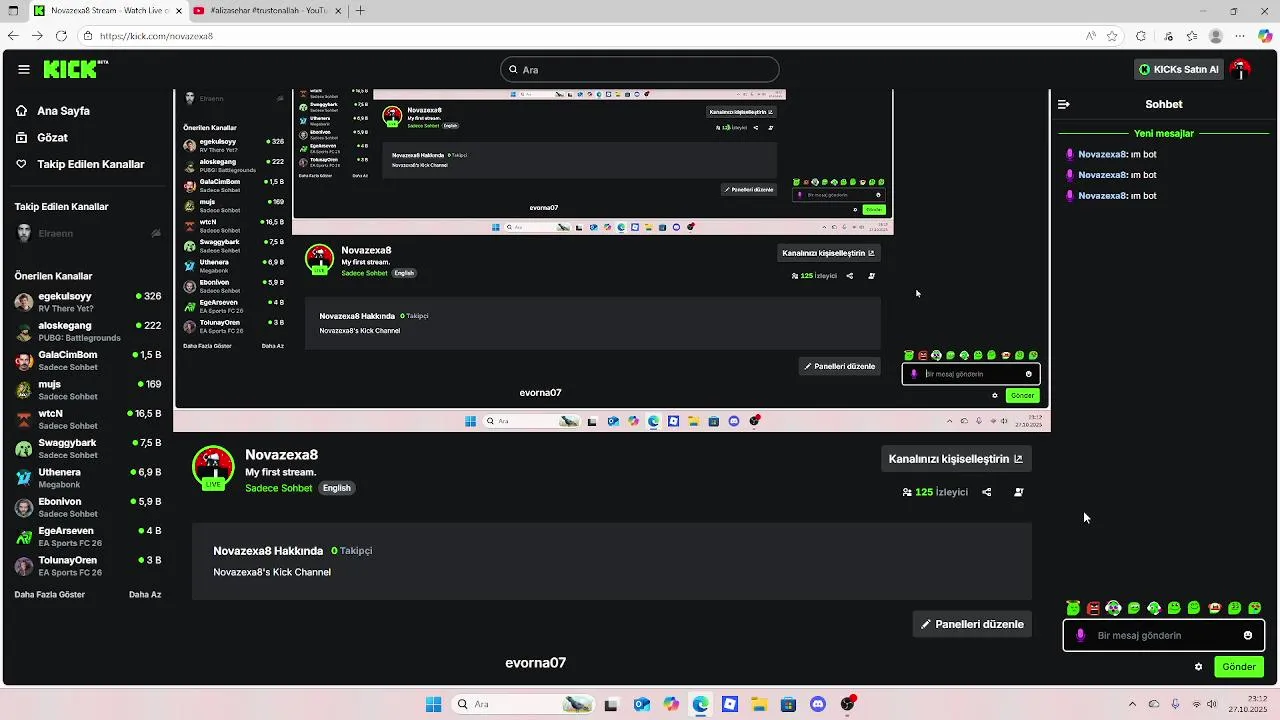Select the Novazexa8 Stream browser tab

(106, 11)
